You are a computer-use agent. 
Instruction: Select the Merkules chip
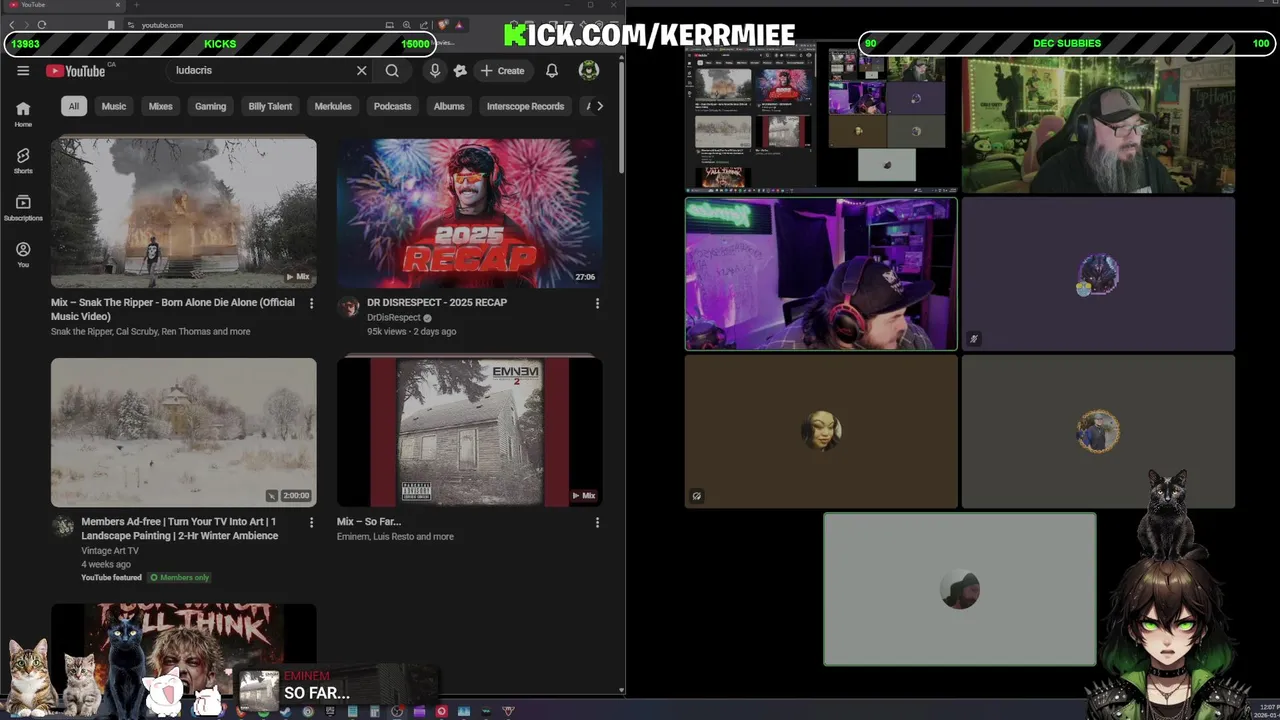333,106
